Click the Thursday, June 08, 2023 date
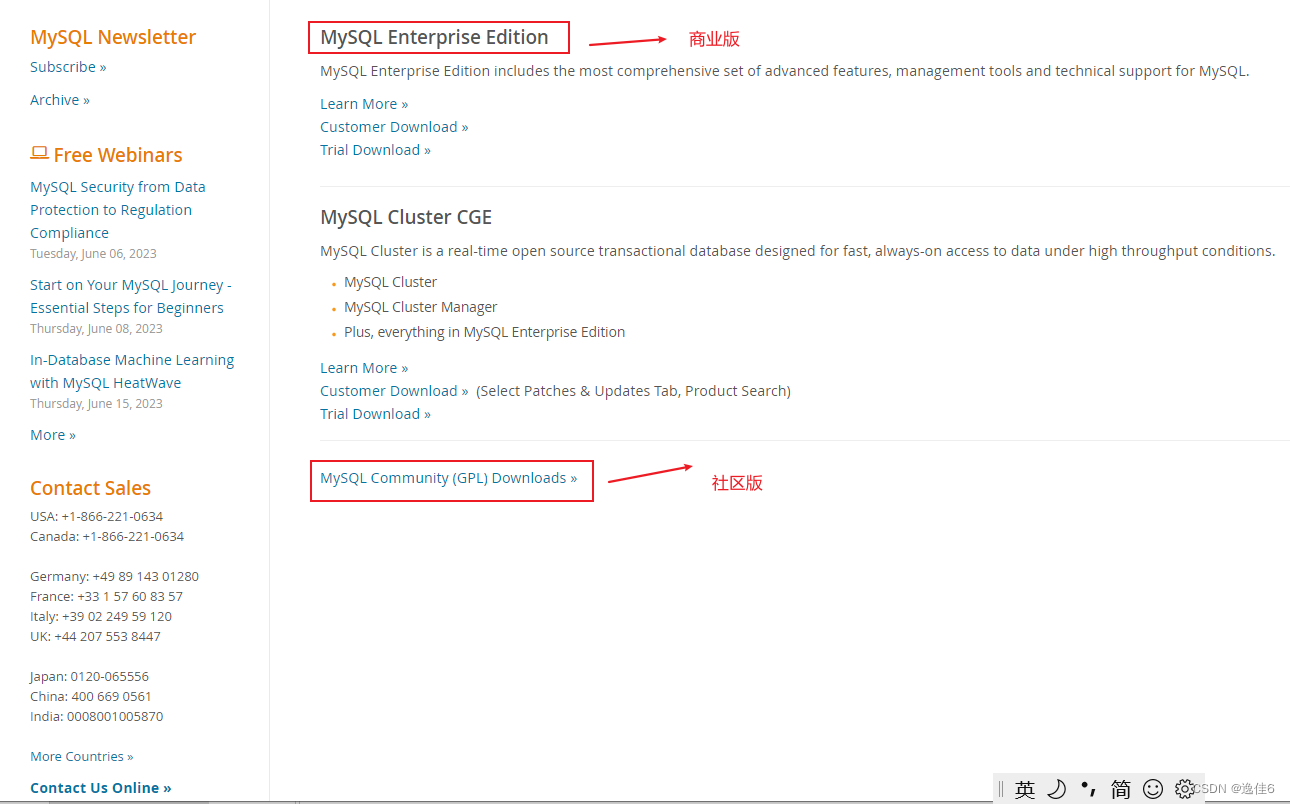The image size is (1290, 804). (x=96, y=329)
